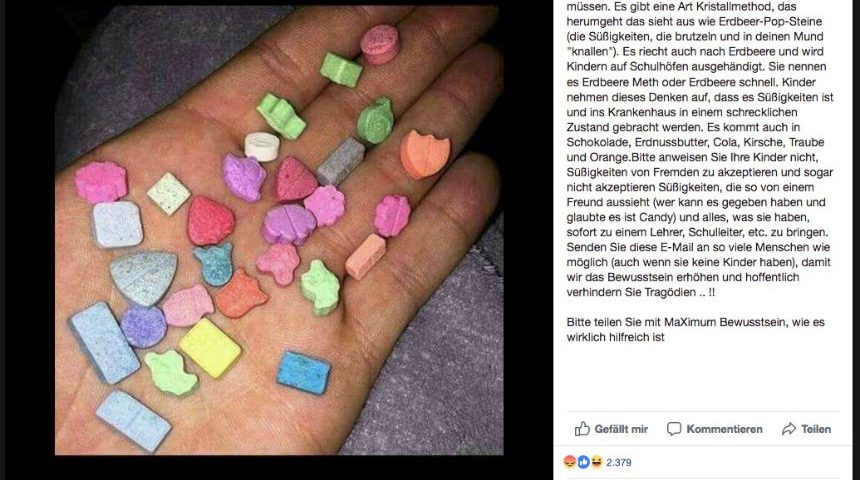Click the grey triangular pill in palm
This screenshot has height=480, width=860.
pyautogui.click(x=144, y=277)
